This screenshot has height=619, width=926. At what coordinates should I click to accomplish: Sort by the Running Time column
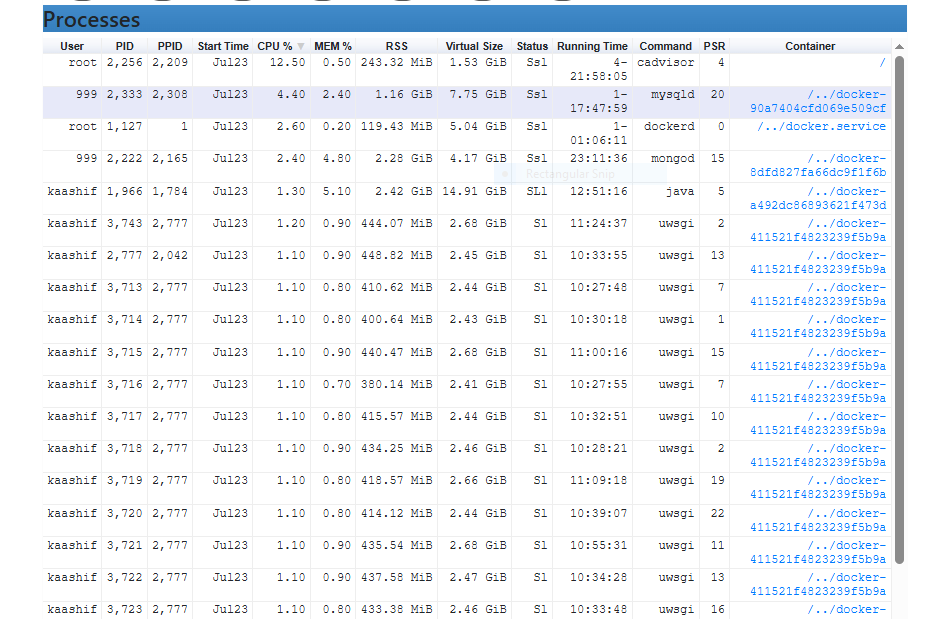592,46
